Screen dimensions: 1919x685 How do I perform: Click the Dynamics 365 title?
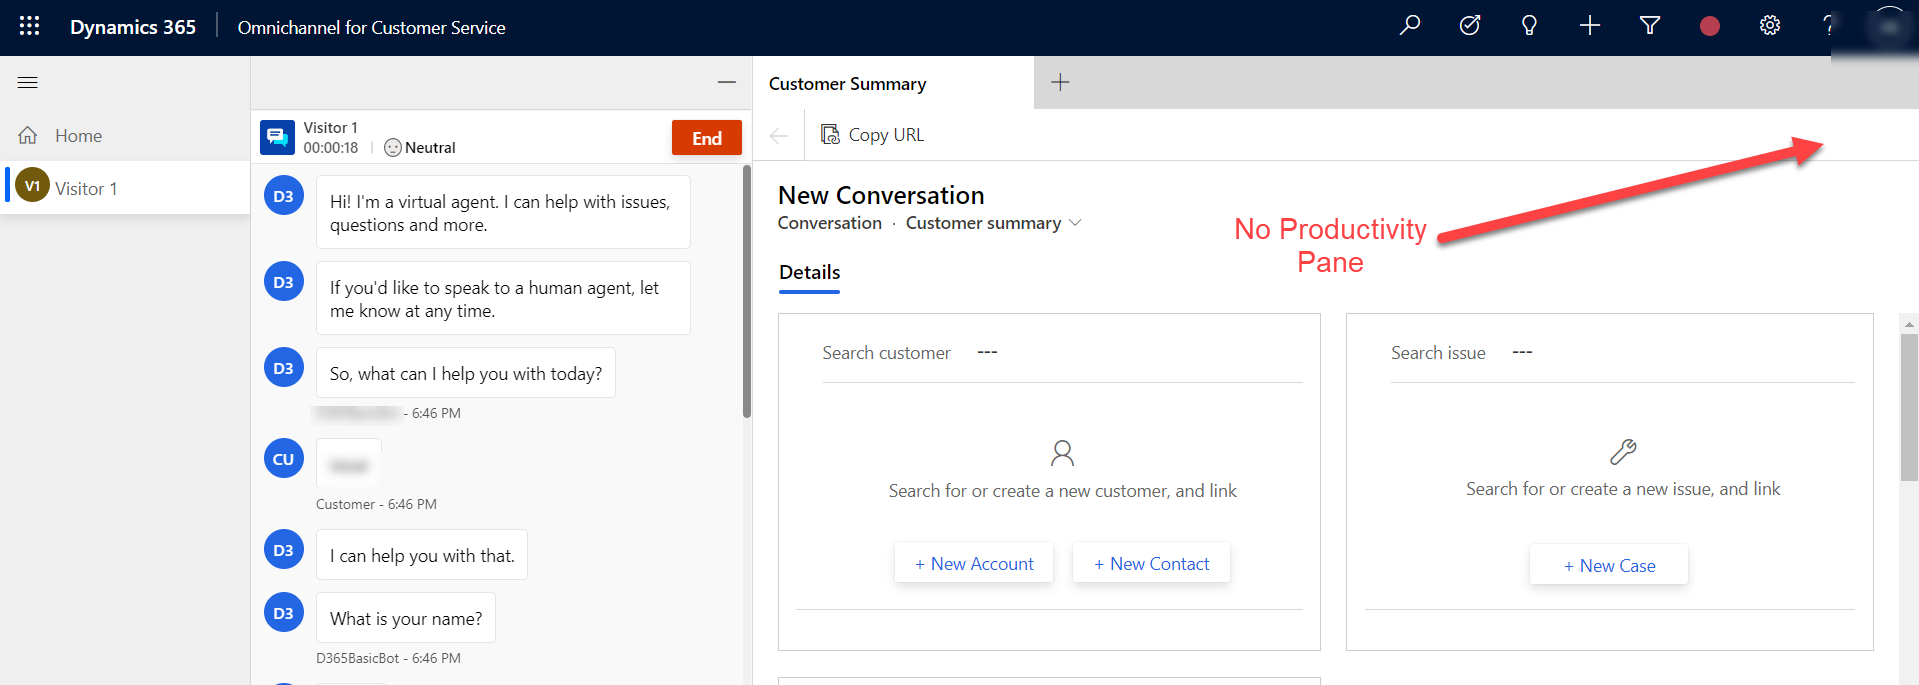click(133, 27)
